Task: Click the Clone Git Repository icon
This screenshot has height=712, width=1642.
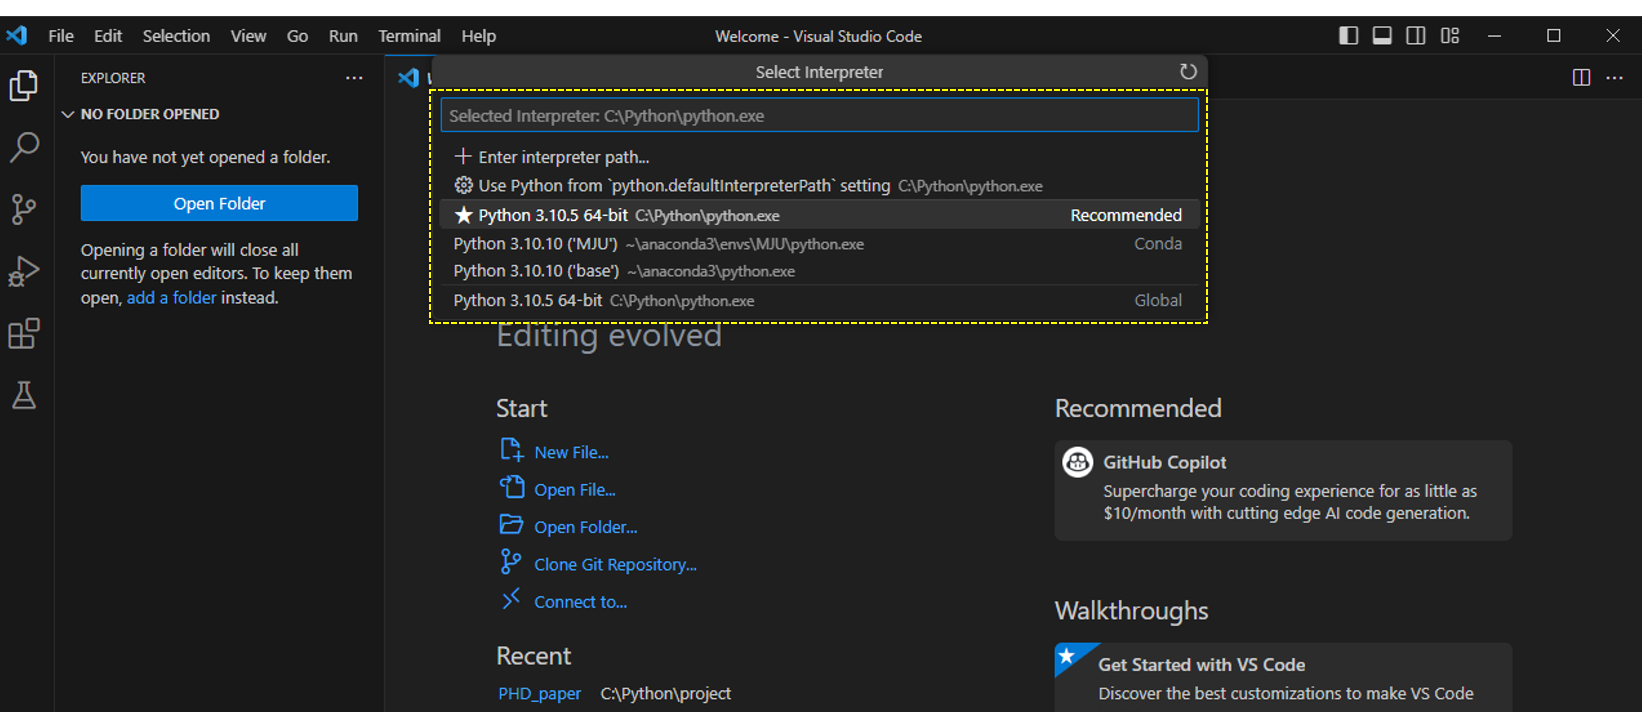Action: point(511,562)
